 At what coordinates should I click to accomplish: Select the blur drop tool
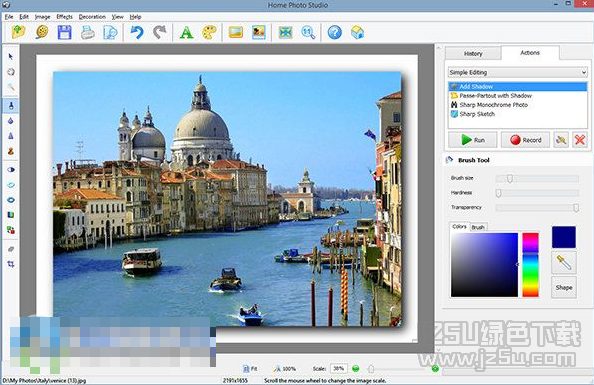[11, 121]
